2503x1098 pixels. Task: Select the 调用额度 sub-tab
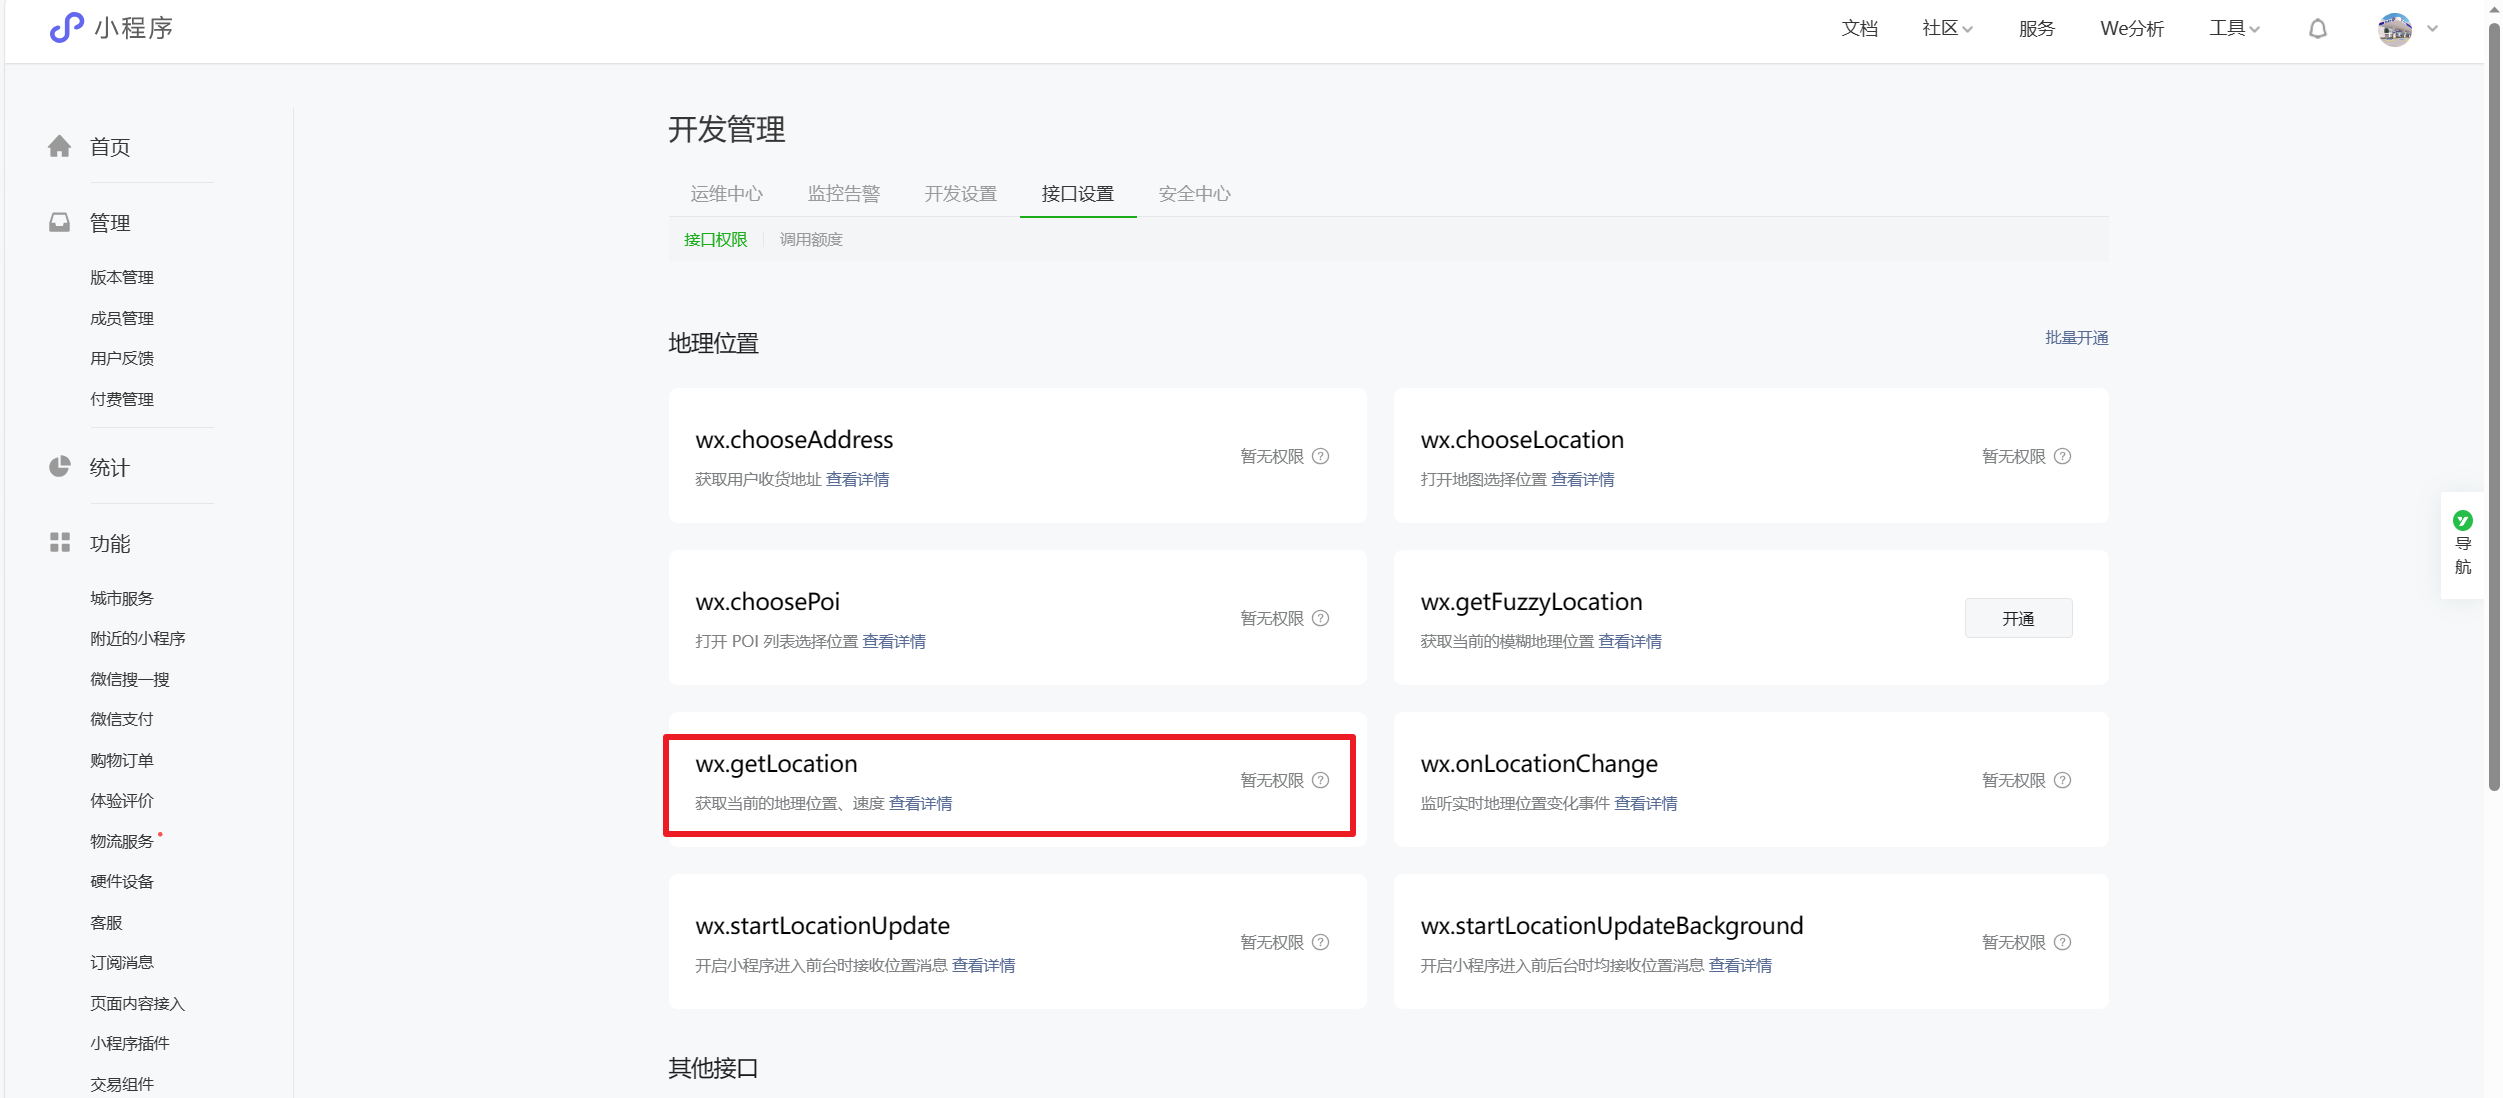[811, 240]
